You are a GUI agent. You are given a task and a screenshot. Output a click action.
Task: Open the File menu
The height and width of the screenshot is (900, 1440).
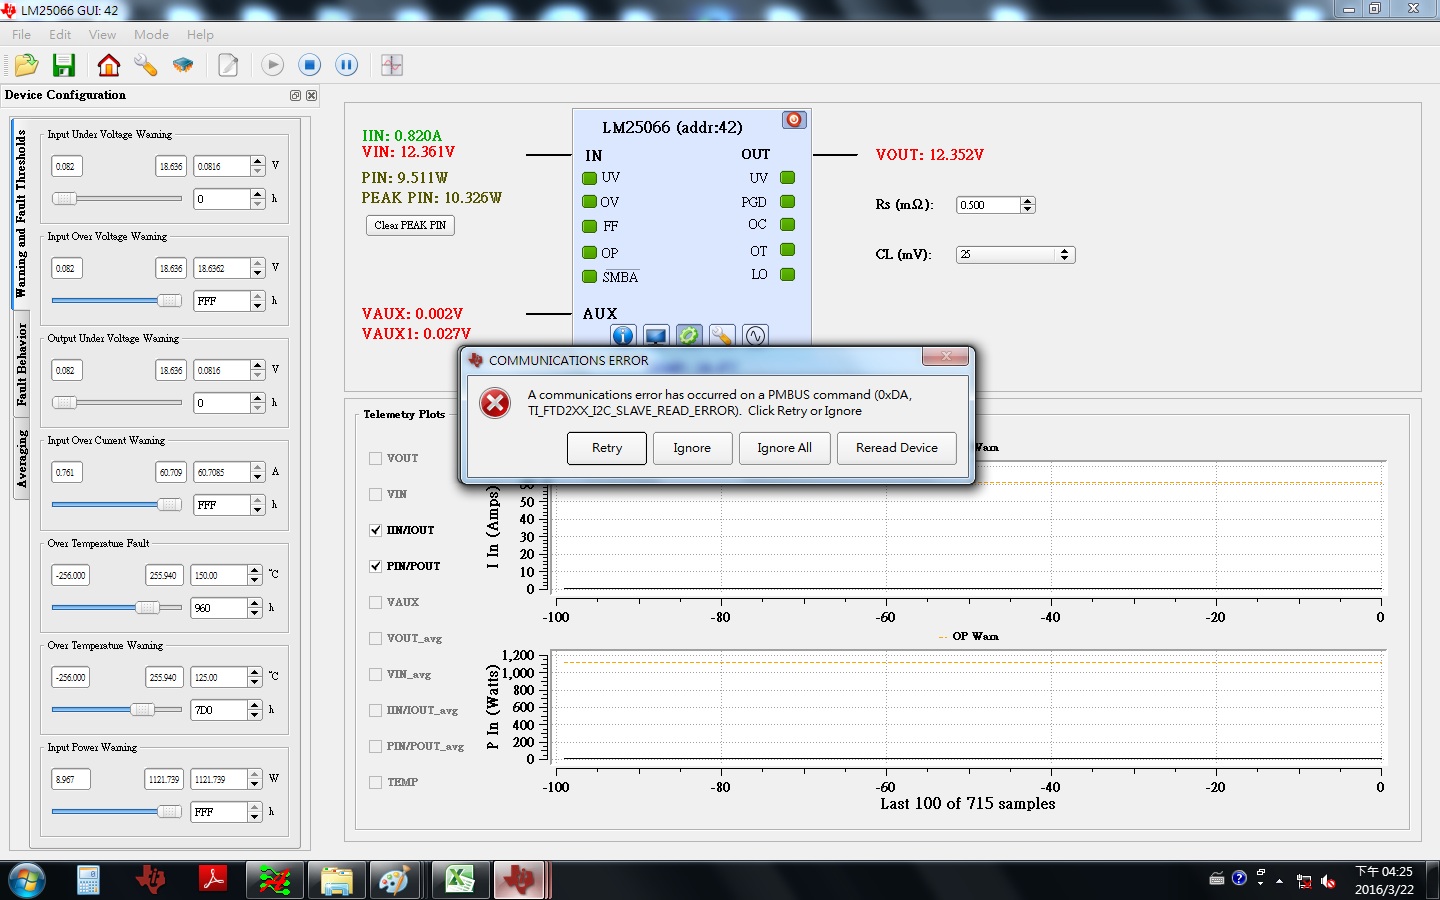pyautogui.click(x=21, y=34)
